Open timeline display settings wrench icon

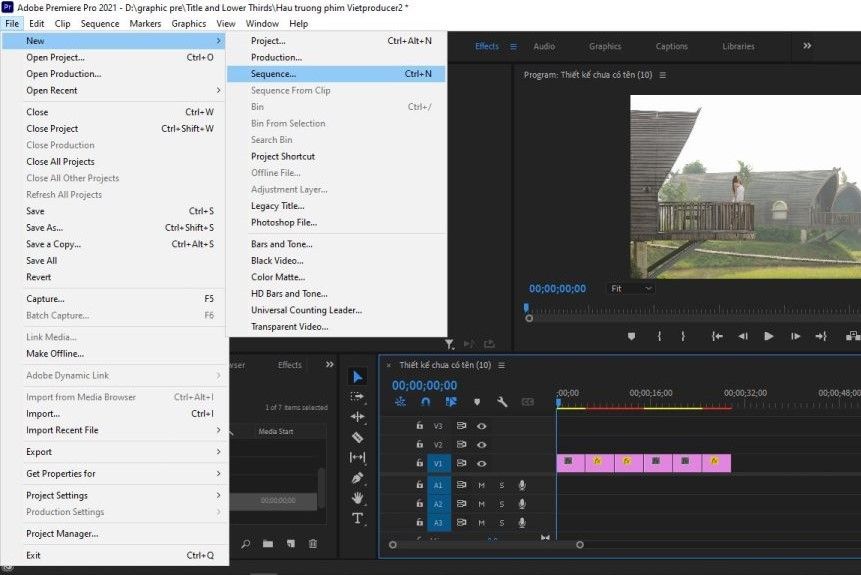(x=502, y=402)
